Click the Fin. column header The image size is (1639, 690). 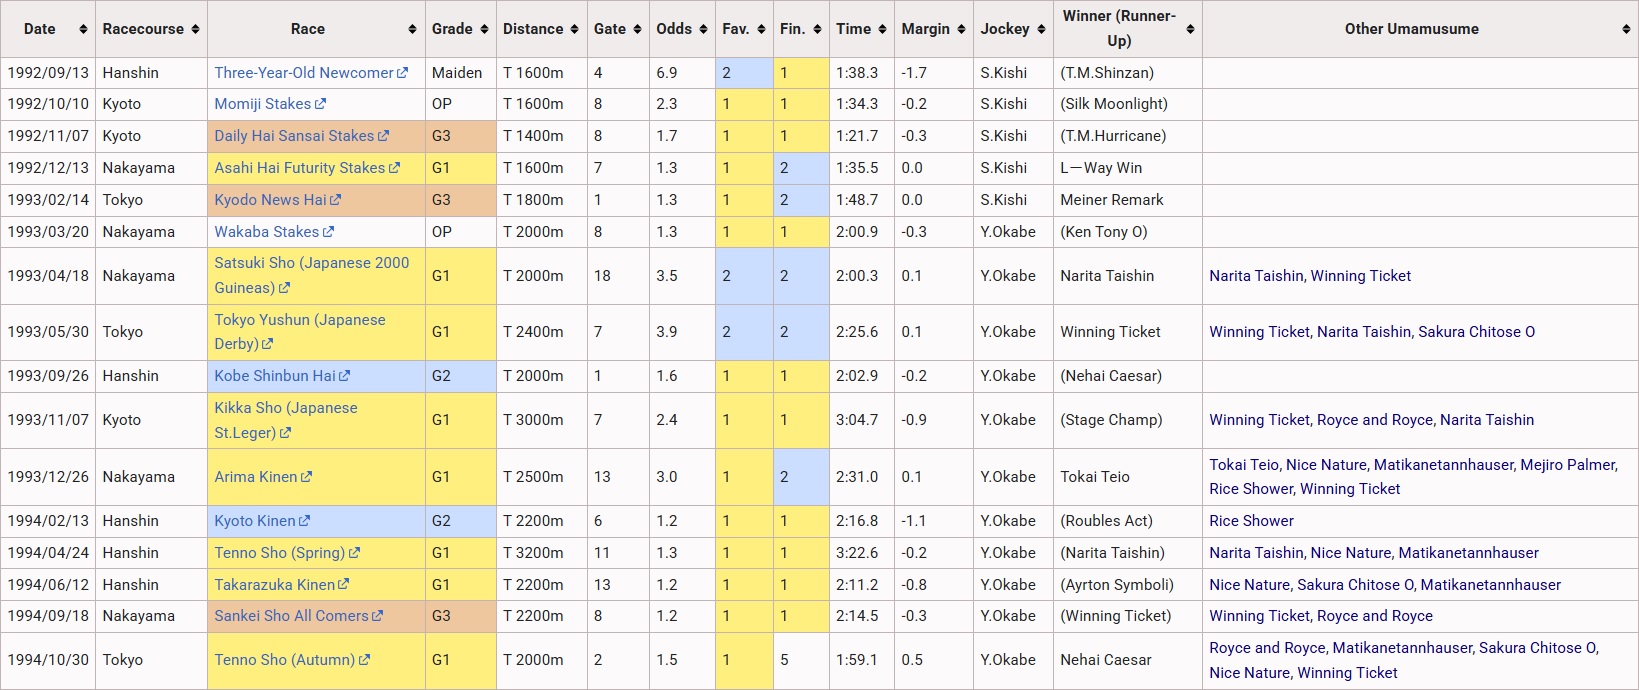click(x=801, y=29)
